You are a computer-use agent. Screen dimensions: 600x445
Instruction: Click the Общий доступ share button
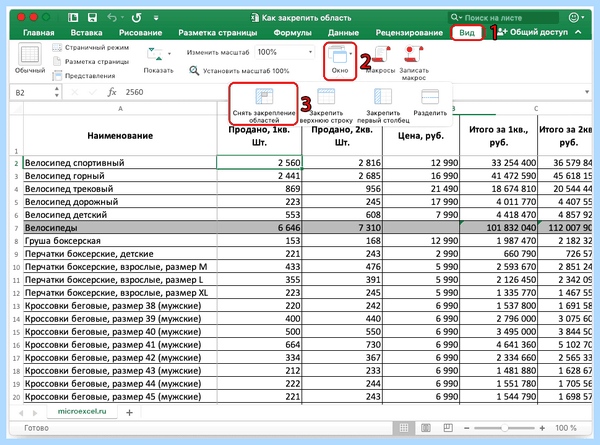click(x=532, y=33)
